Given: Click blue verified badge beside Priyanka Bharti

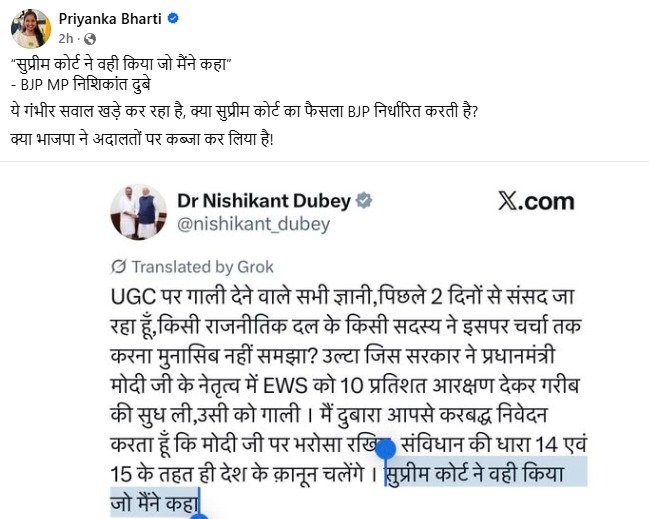Looking at the screenshot, I should coord(173,19).
